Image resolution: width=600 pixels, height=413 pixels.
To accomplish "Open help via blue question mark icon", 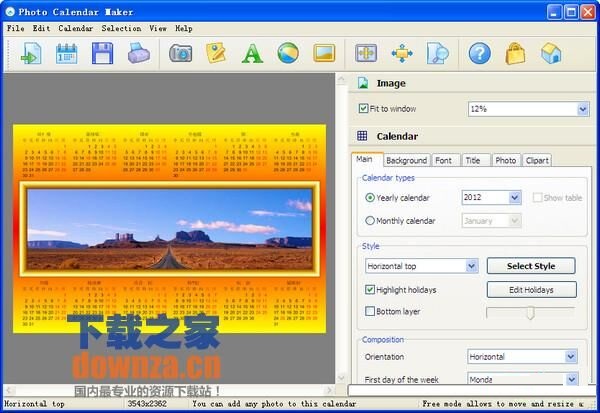I will click(x=479, y=54).
